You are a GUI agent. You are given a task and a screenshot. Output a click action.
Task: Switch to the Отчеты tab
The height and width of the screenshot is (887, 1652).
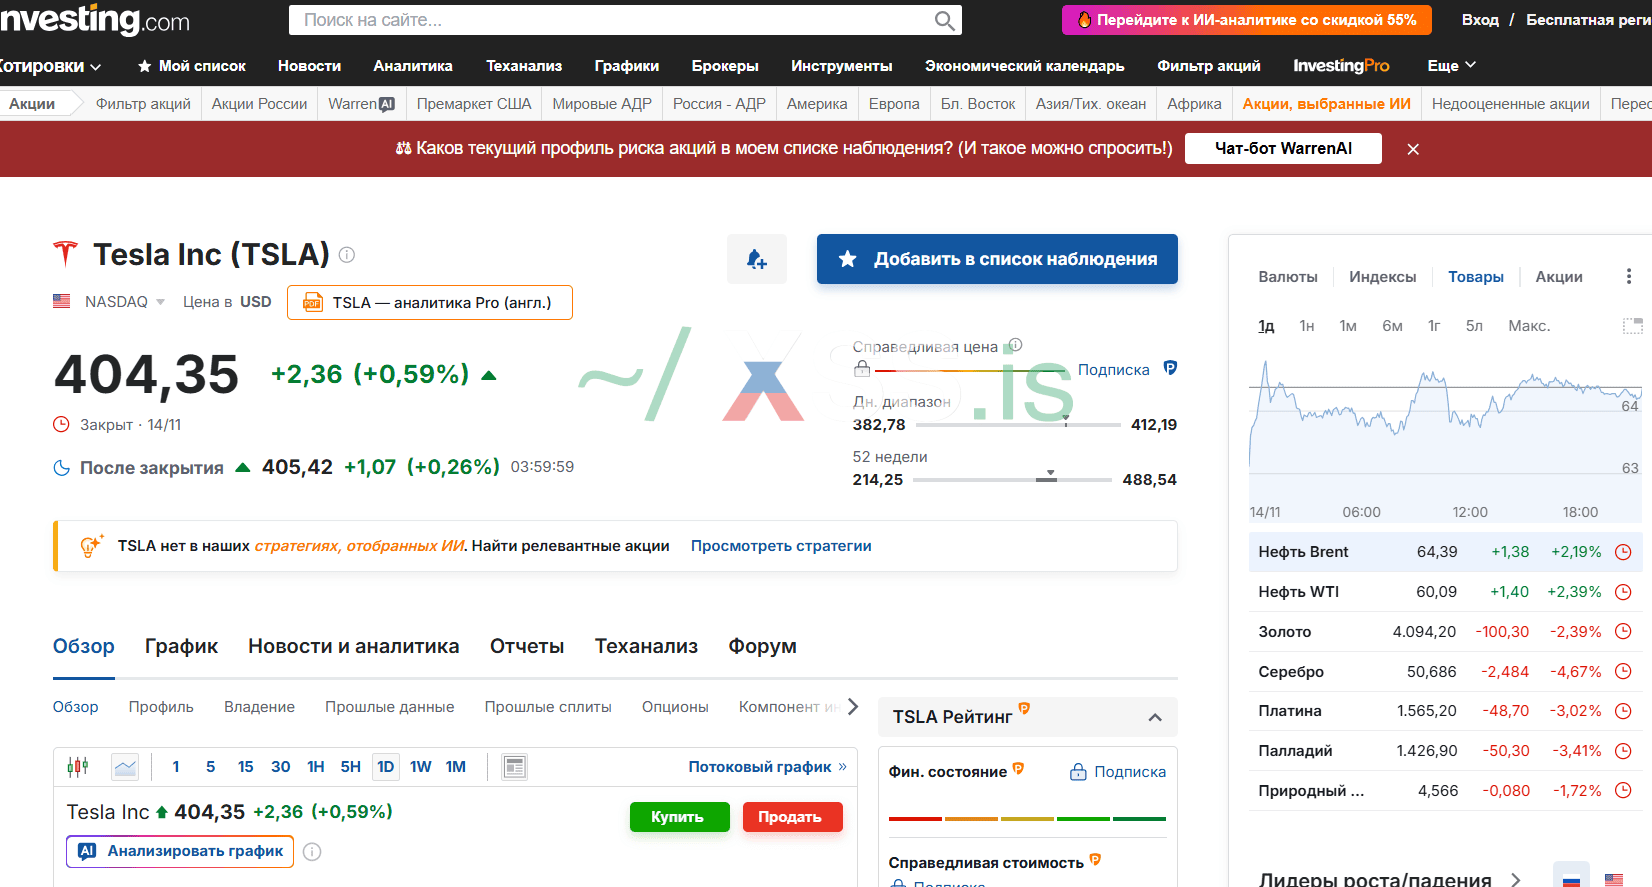pos(527,646)
